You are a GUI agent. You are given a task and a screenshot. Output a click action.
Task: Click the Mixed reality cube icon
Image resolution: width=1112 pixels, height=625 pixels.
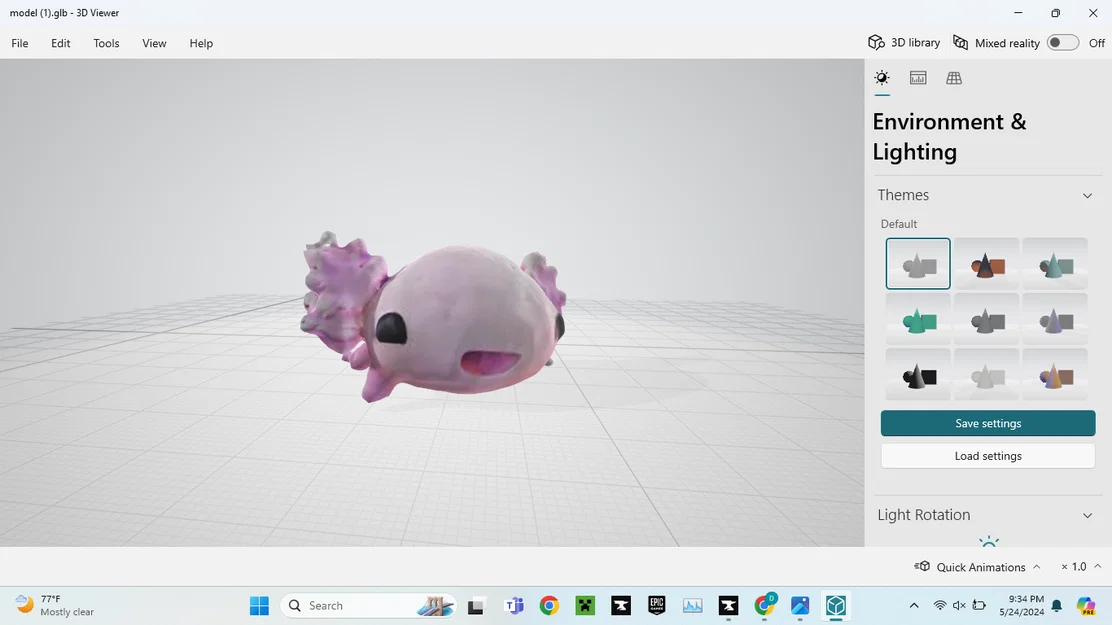pos(960,43)
